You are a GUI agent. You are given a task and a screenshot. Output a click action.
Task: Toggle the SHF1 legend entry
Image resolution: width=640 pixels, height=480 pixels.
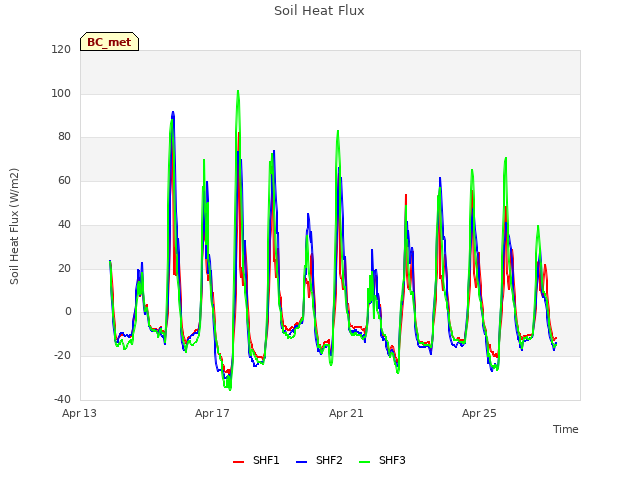click(256, 460)
